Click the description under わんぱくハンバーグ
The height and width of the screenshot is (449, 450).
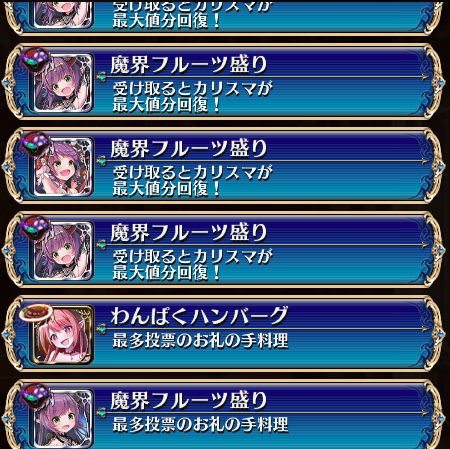tap(200, 341)
